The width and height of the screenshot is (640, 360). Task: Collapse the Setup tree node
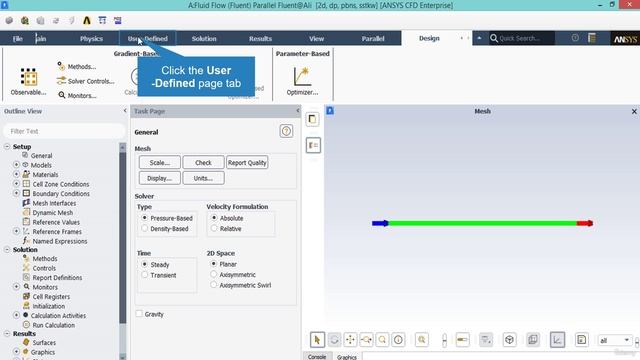coord(7,146)
